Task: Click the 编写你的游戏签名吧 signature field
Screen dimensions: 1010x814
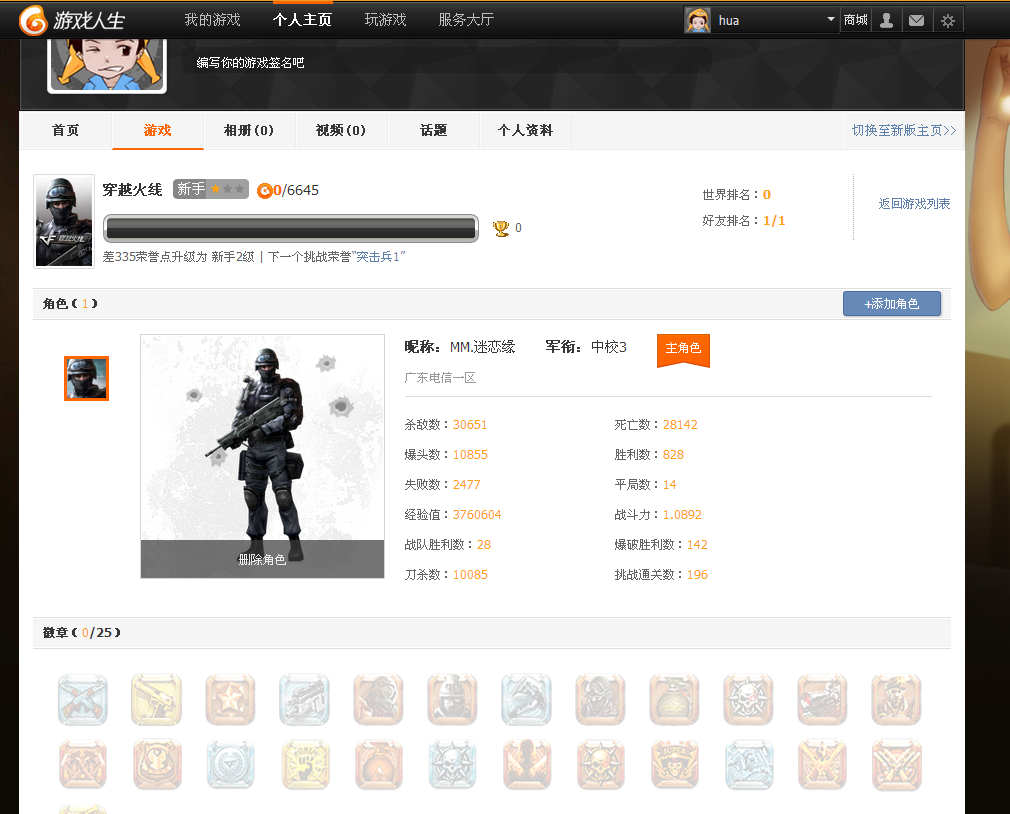Action: click(x=448, y=62)
